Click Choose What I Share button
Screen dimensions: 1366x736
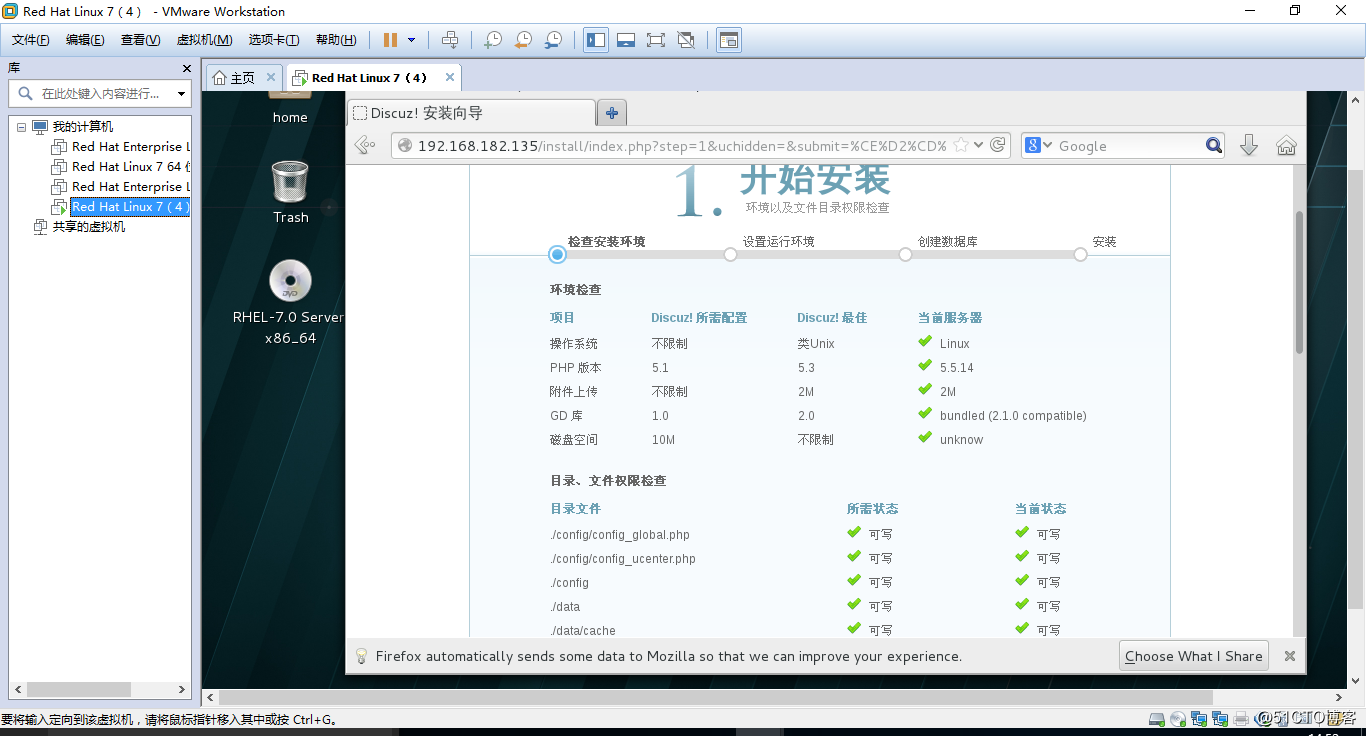point(1194,656)
